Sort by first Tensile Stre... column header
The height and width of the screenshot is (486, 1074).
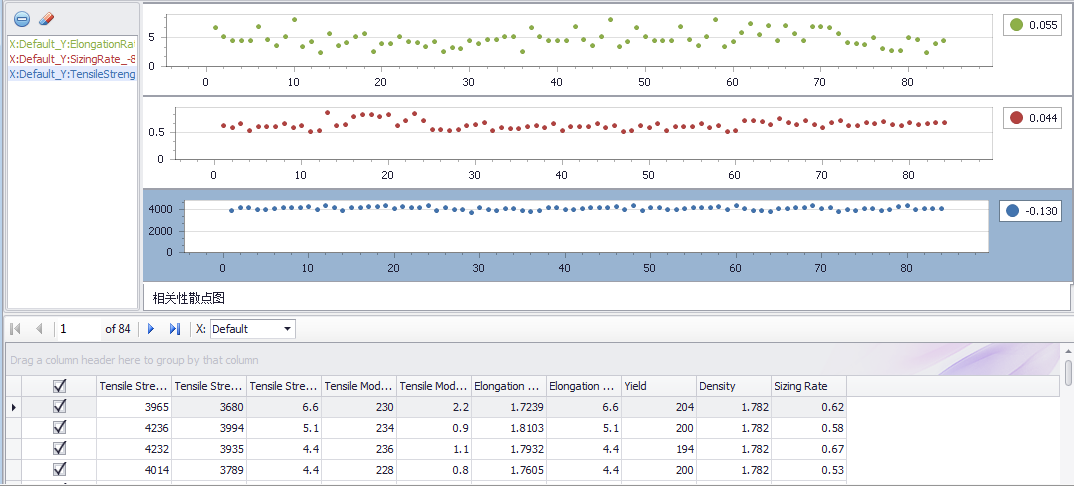(x=134, y=386)
